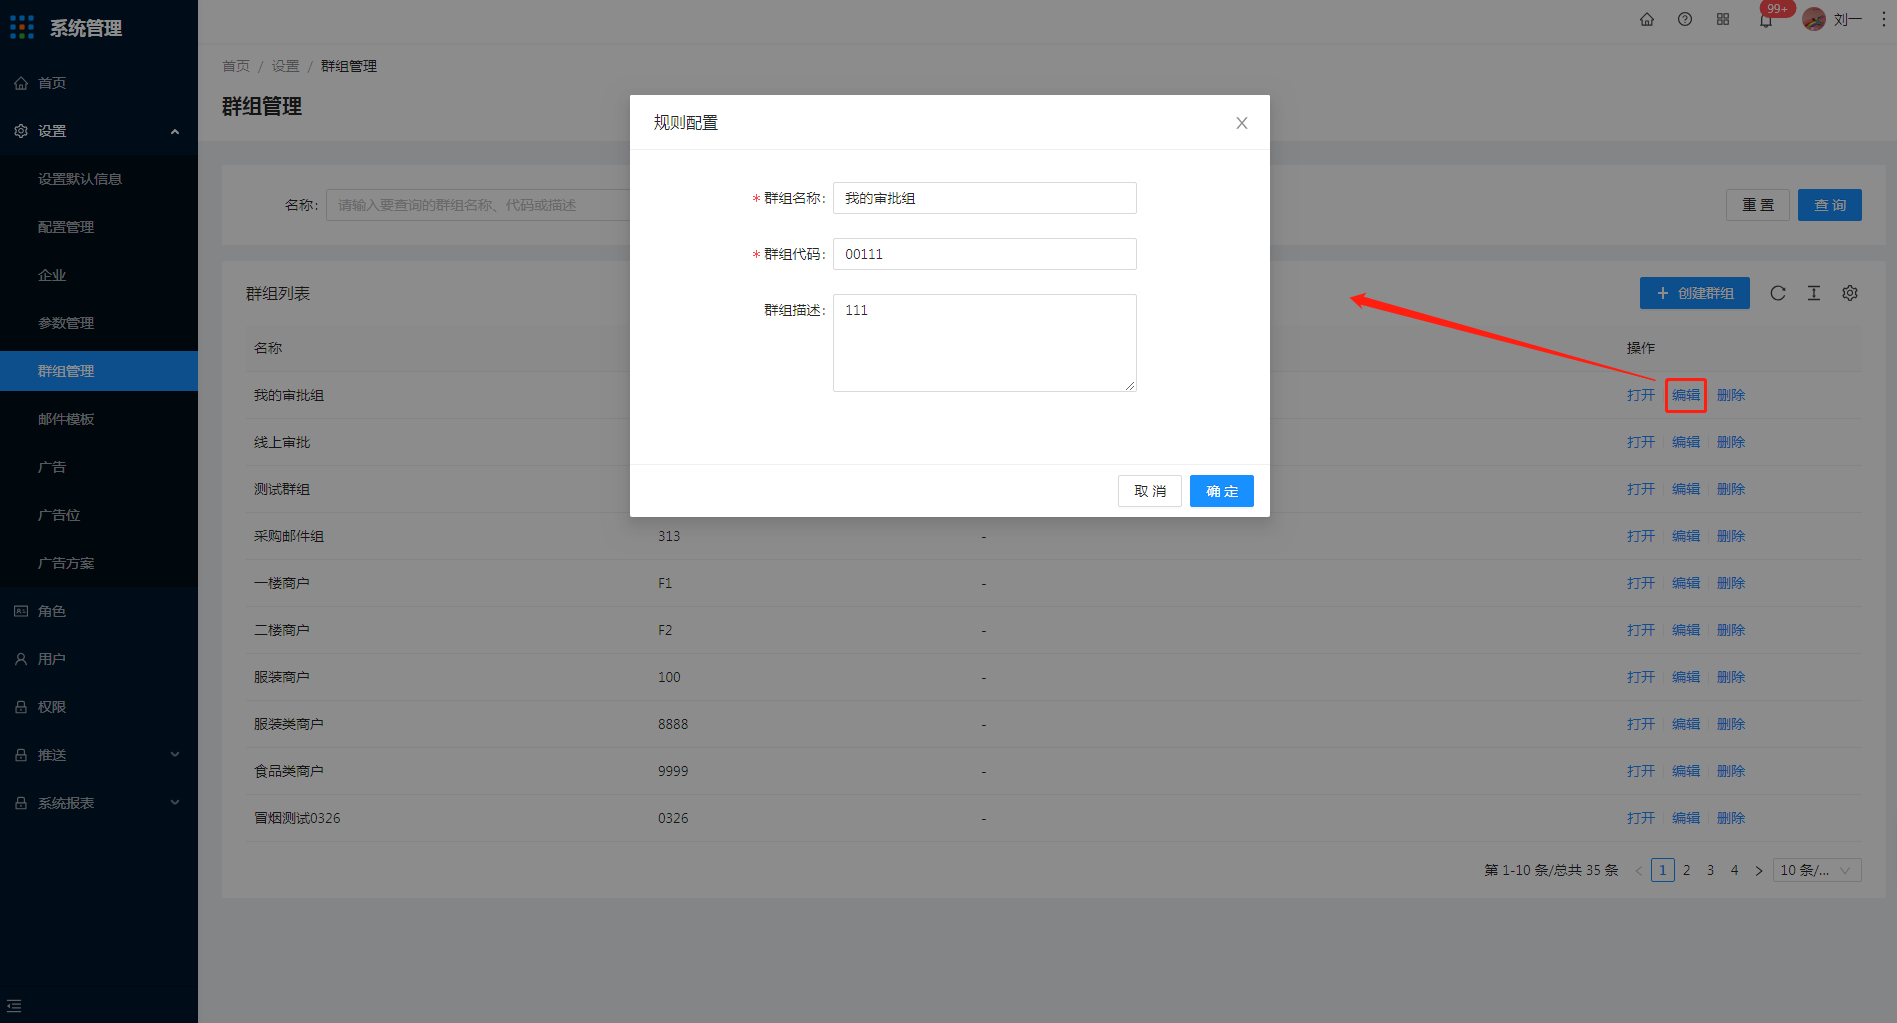Select 设置默认信息 in sidebar

pyautogui.click(x=99, y=179)
